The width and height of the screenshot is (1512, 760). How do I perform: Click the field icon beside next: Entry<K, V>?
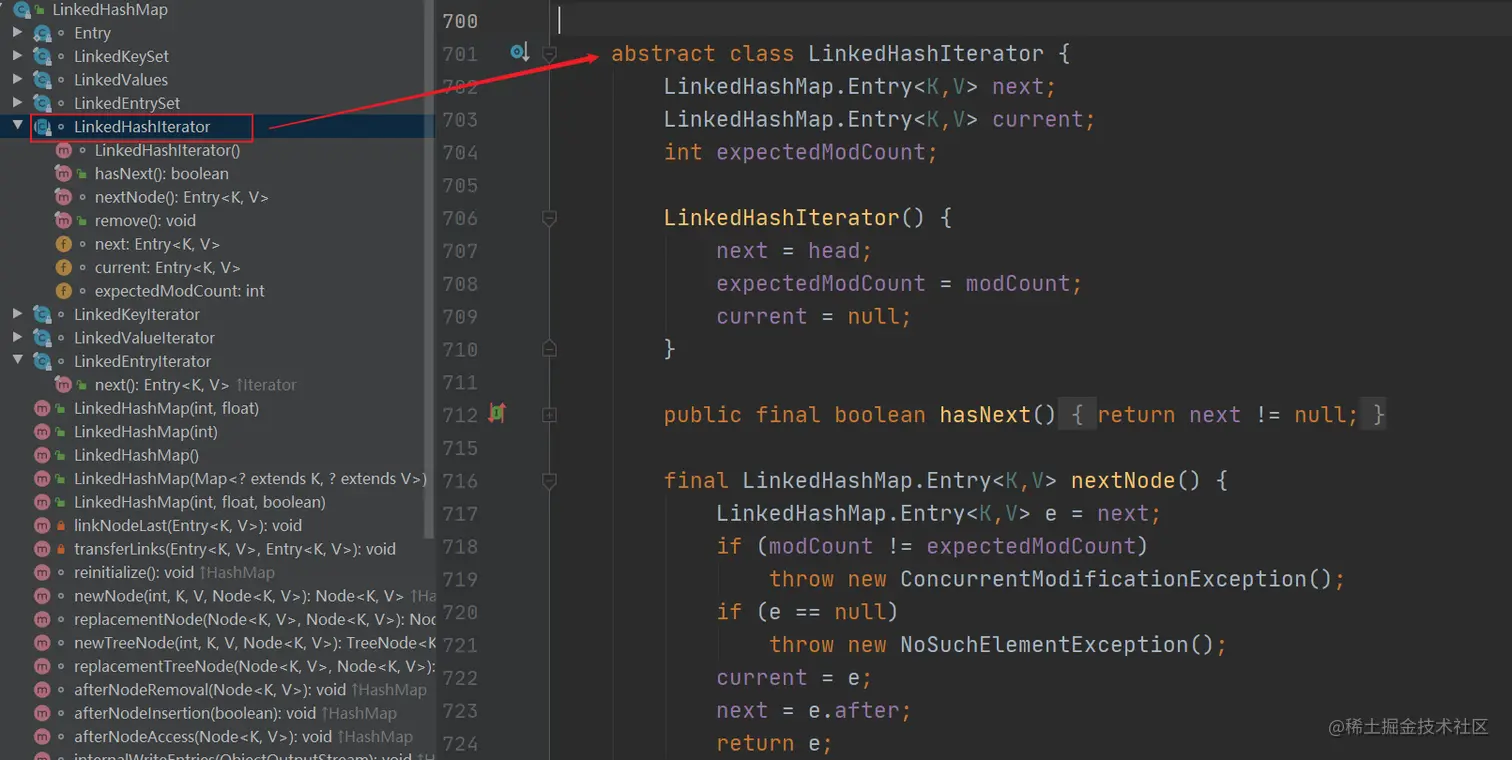(x=63, y=244)
